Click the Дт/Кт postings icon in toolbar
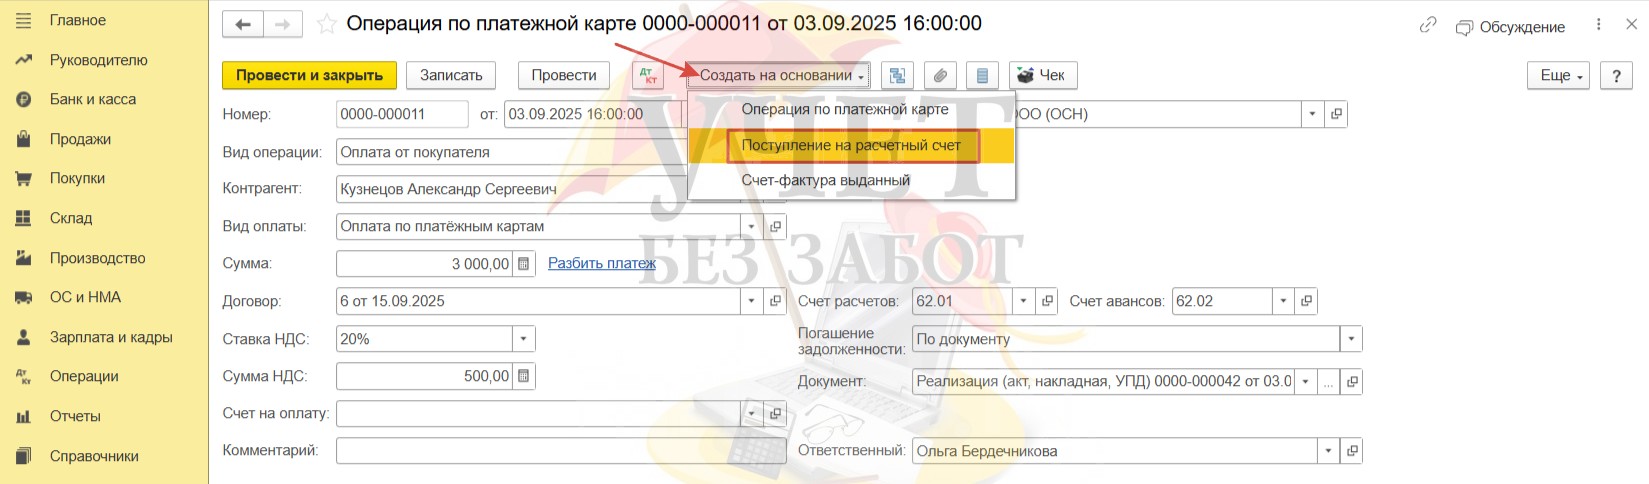Screen dimensions: 1649x484 (648, 76)
